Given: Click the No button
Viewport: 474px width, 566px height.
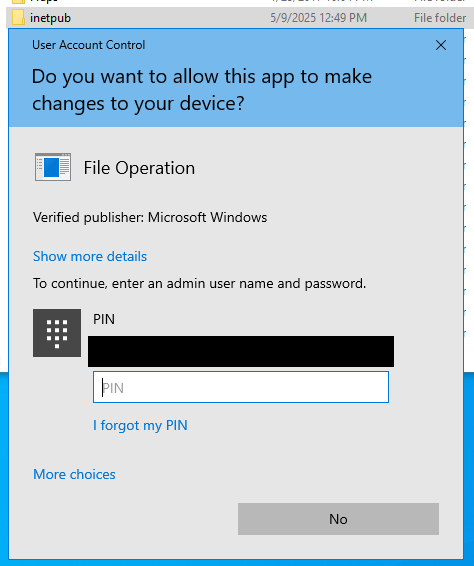Looking at the screenshot, I should pos(338,519).
